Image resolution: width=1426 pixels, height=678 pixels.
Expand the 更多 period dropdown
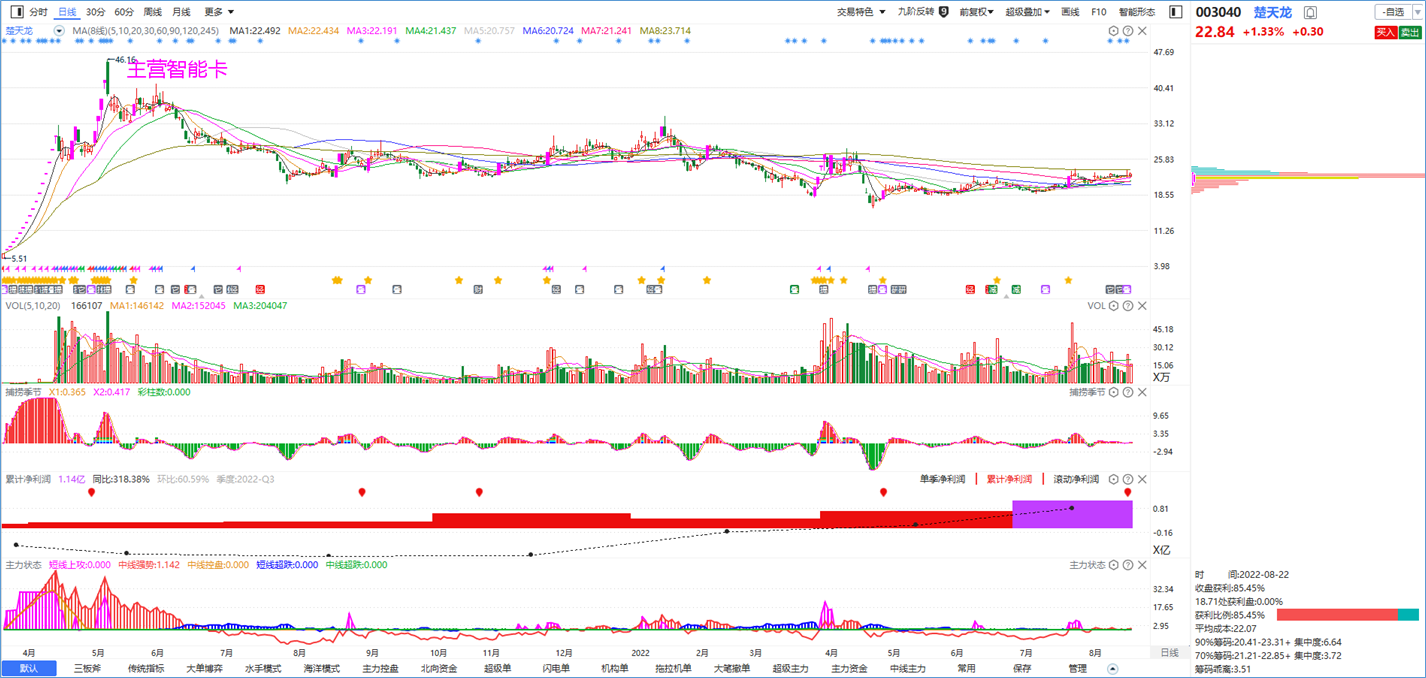click(x=219, y=12)
